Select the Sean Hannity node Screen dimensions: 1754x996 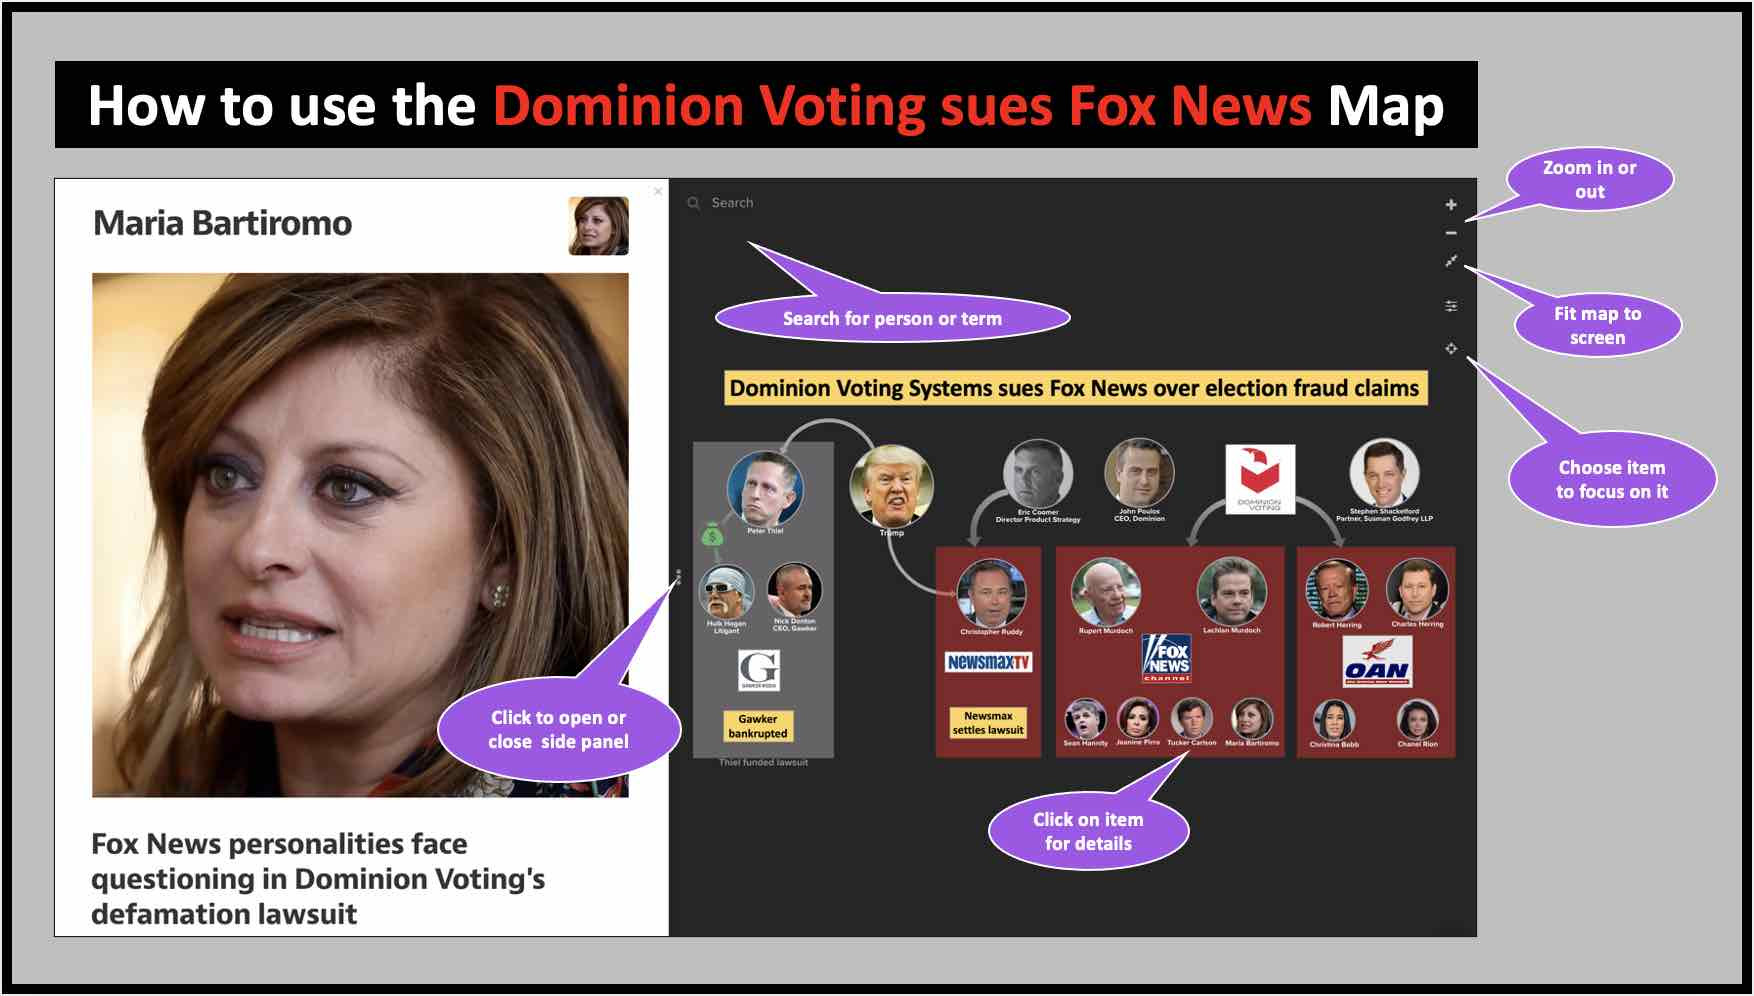pyautogui.click(x=1085, y=719)
